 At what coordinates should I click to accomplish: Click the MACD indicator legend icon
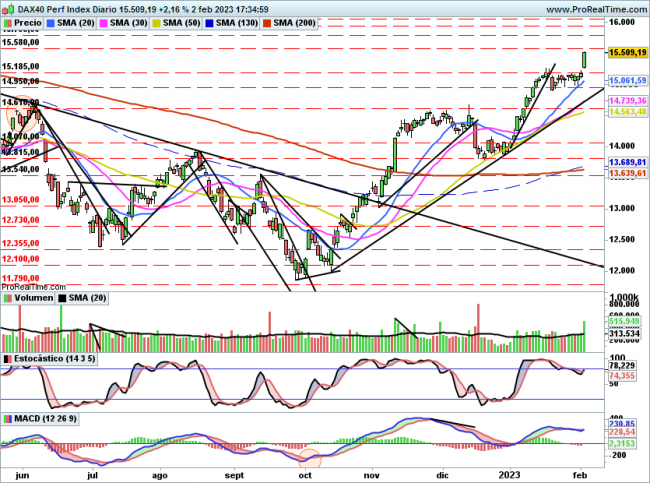7,416
